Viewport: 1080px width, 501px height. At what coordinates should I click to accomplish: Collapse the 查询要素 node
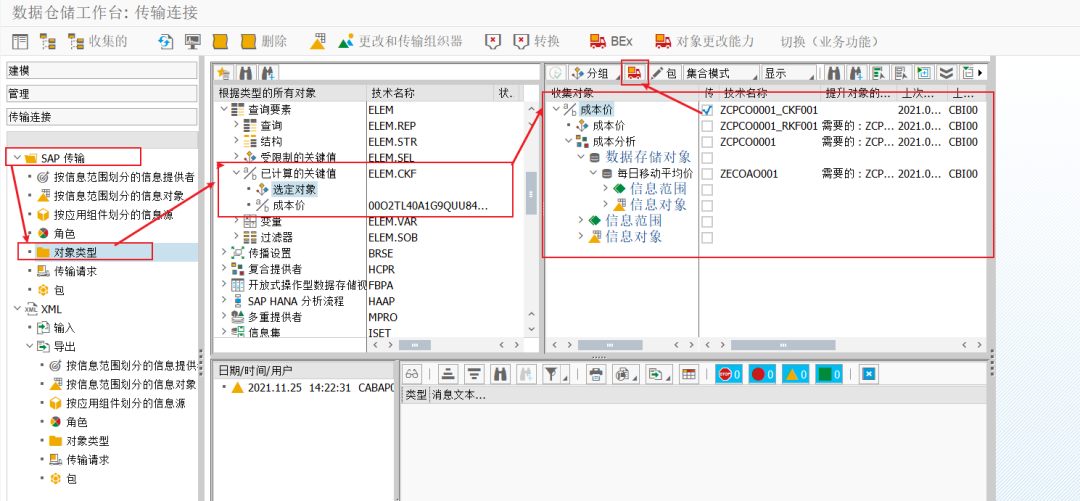tap(223, 109)
